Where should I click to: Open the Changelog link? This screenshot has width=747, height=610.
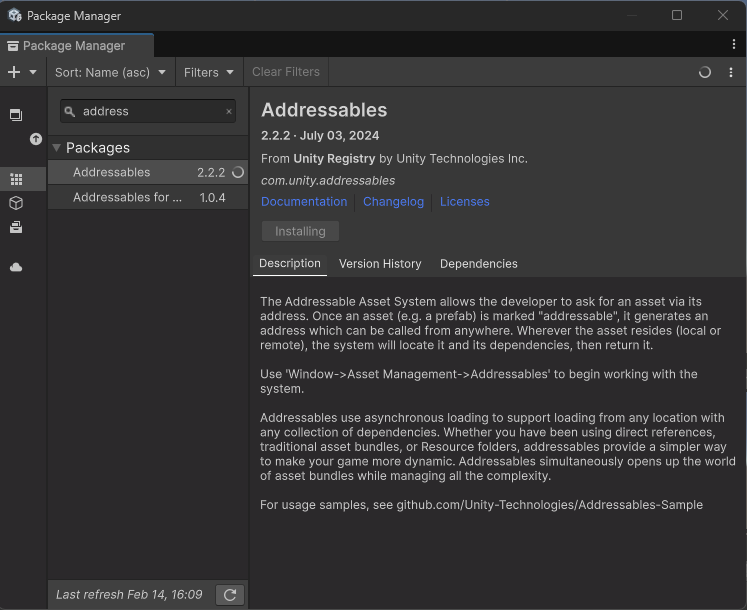pos(393,202)
